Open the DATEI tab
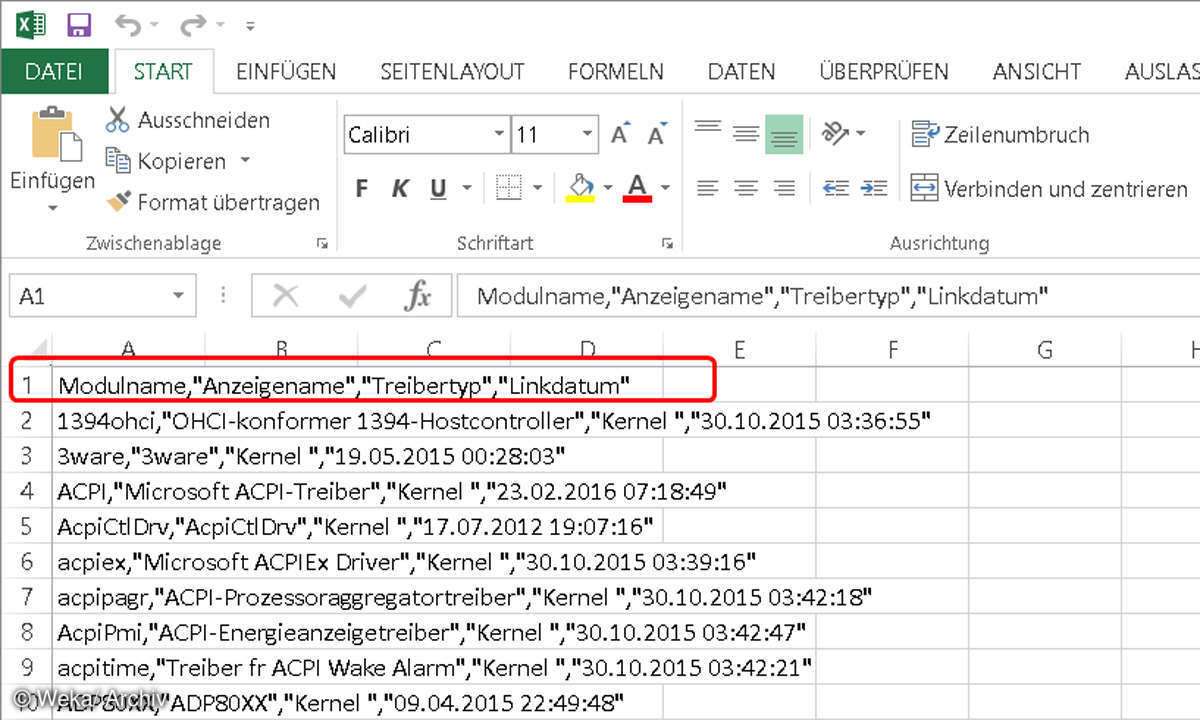 (x=54, y=72)
